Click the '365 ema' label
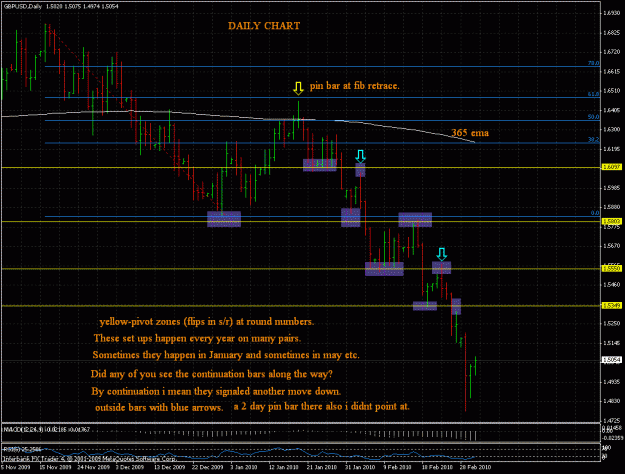Image resolution: width=625 pixels, height=474 pixels. click(470, 133)
